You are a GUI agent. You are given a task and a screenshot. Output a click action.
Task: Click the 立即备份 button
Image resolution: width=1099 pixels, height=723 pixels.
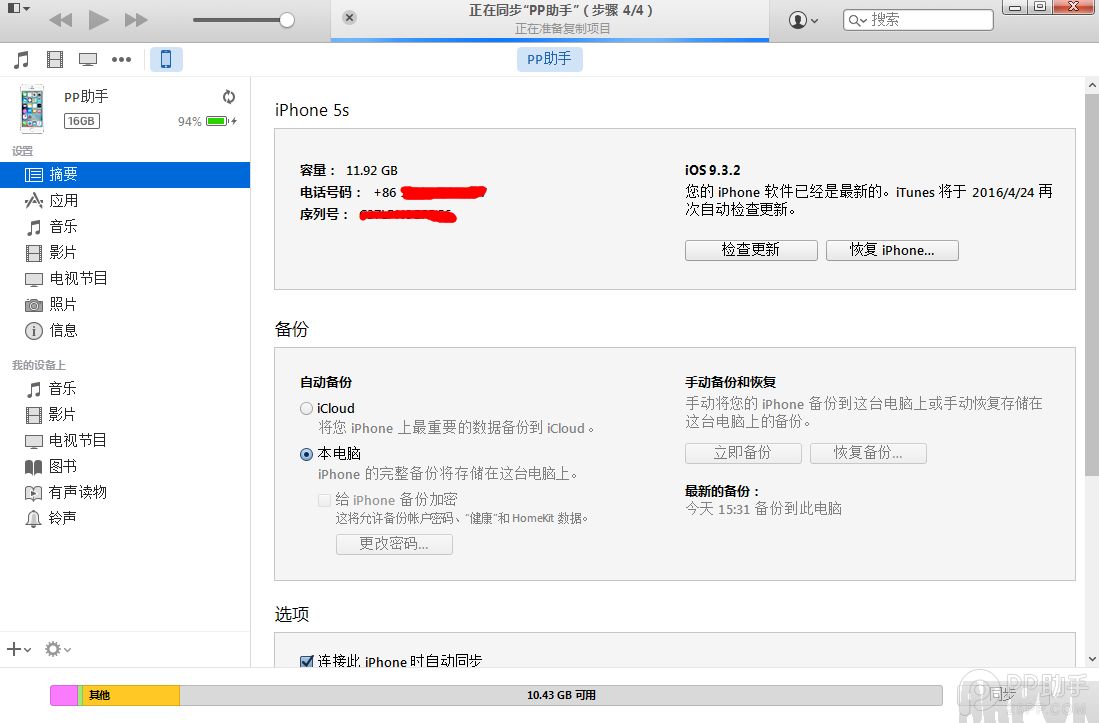tap(743, 452)
